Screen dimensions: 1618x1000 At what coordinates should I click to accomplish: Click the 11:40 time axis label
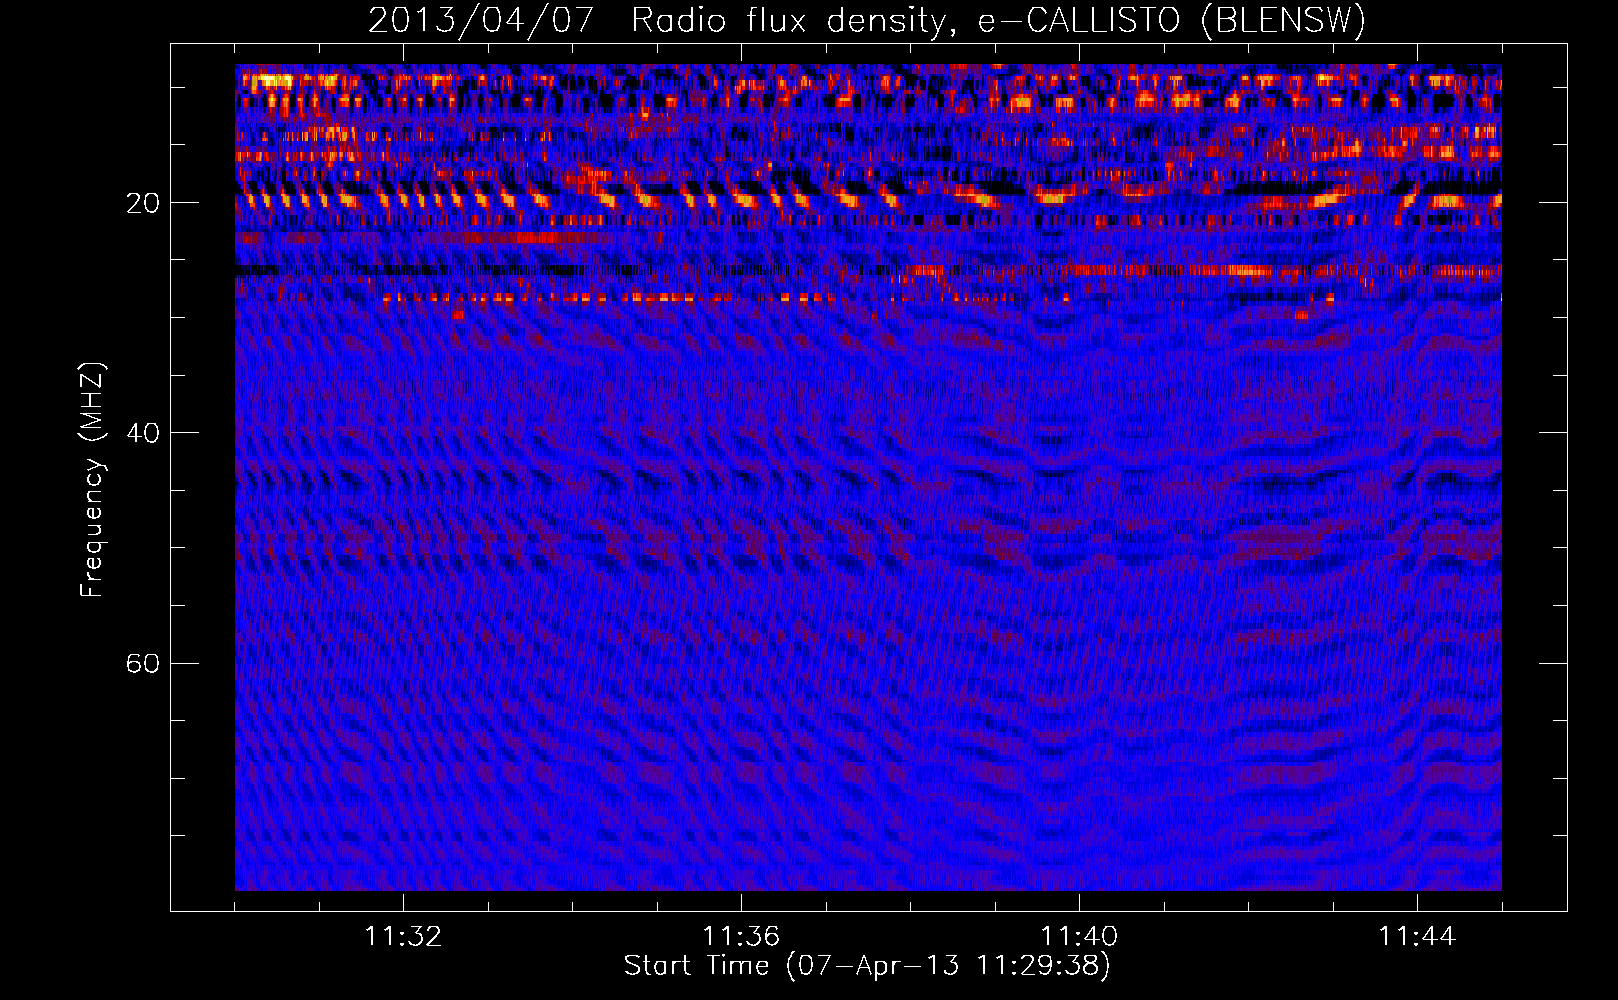coord(1079,937)
